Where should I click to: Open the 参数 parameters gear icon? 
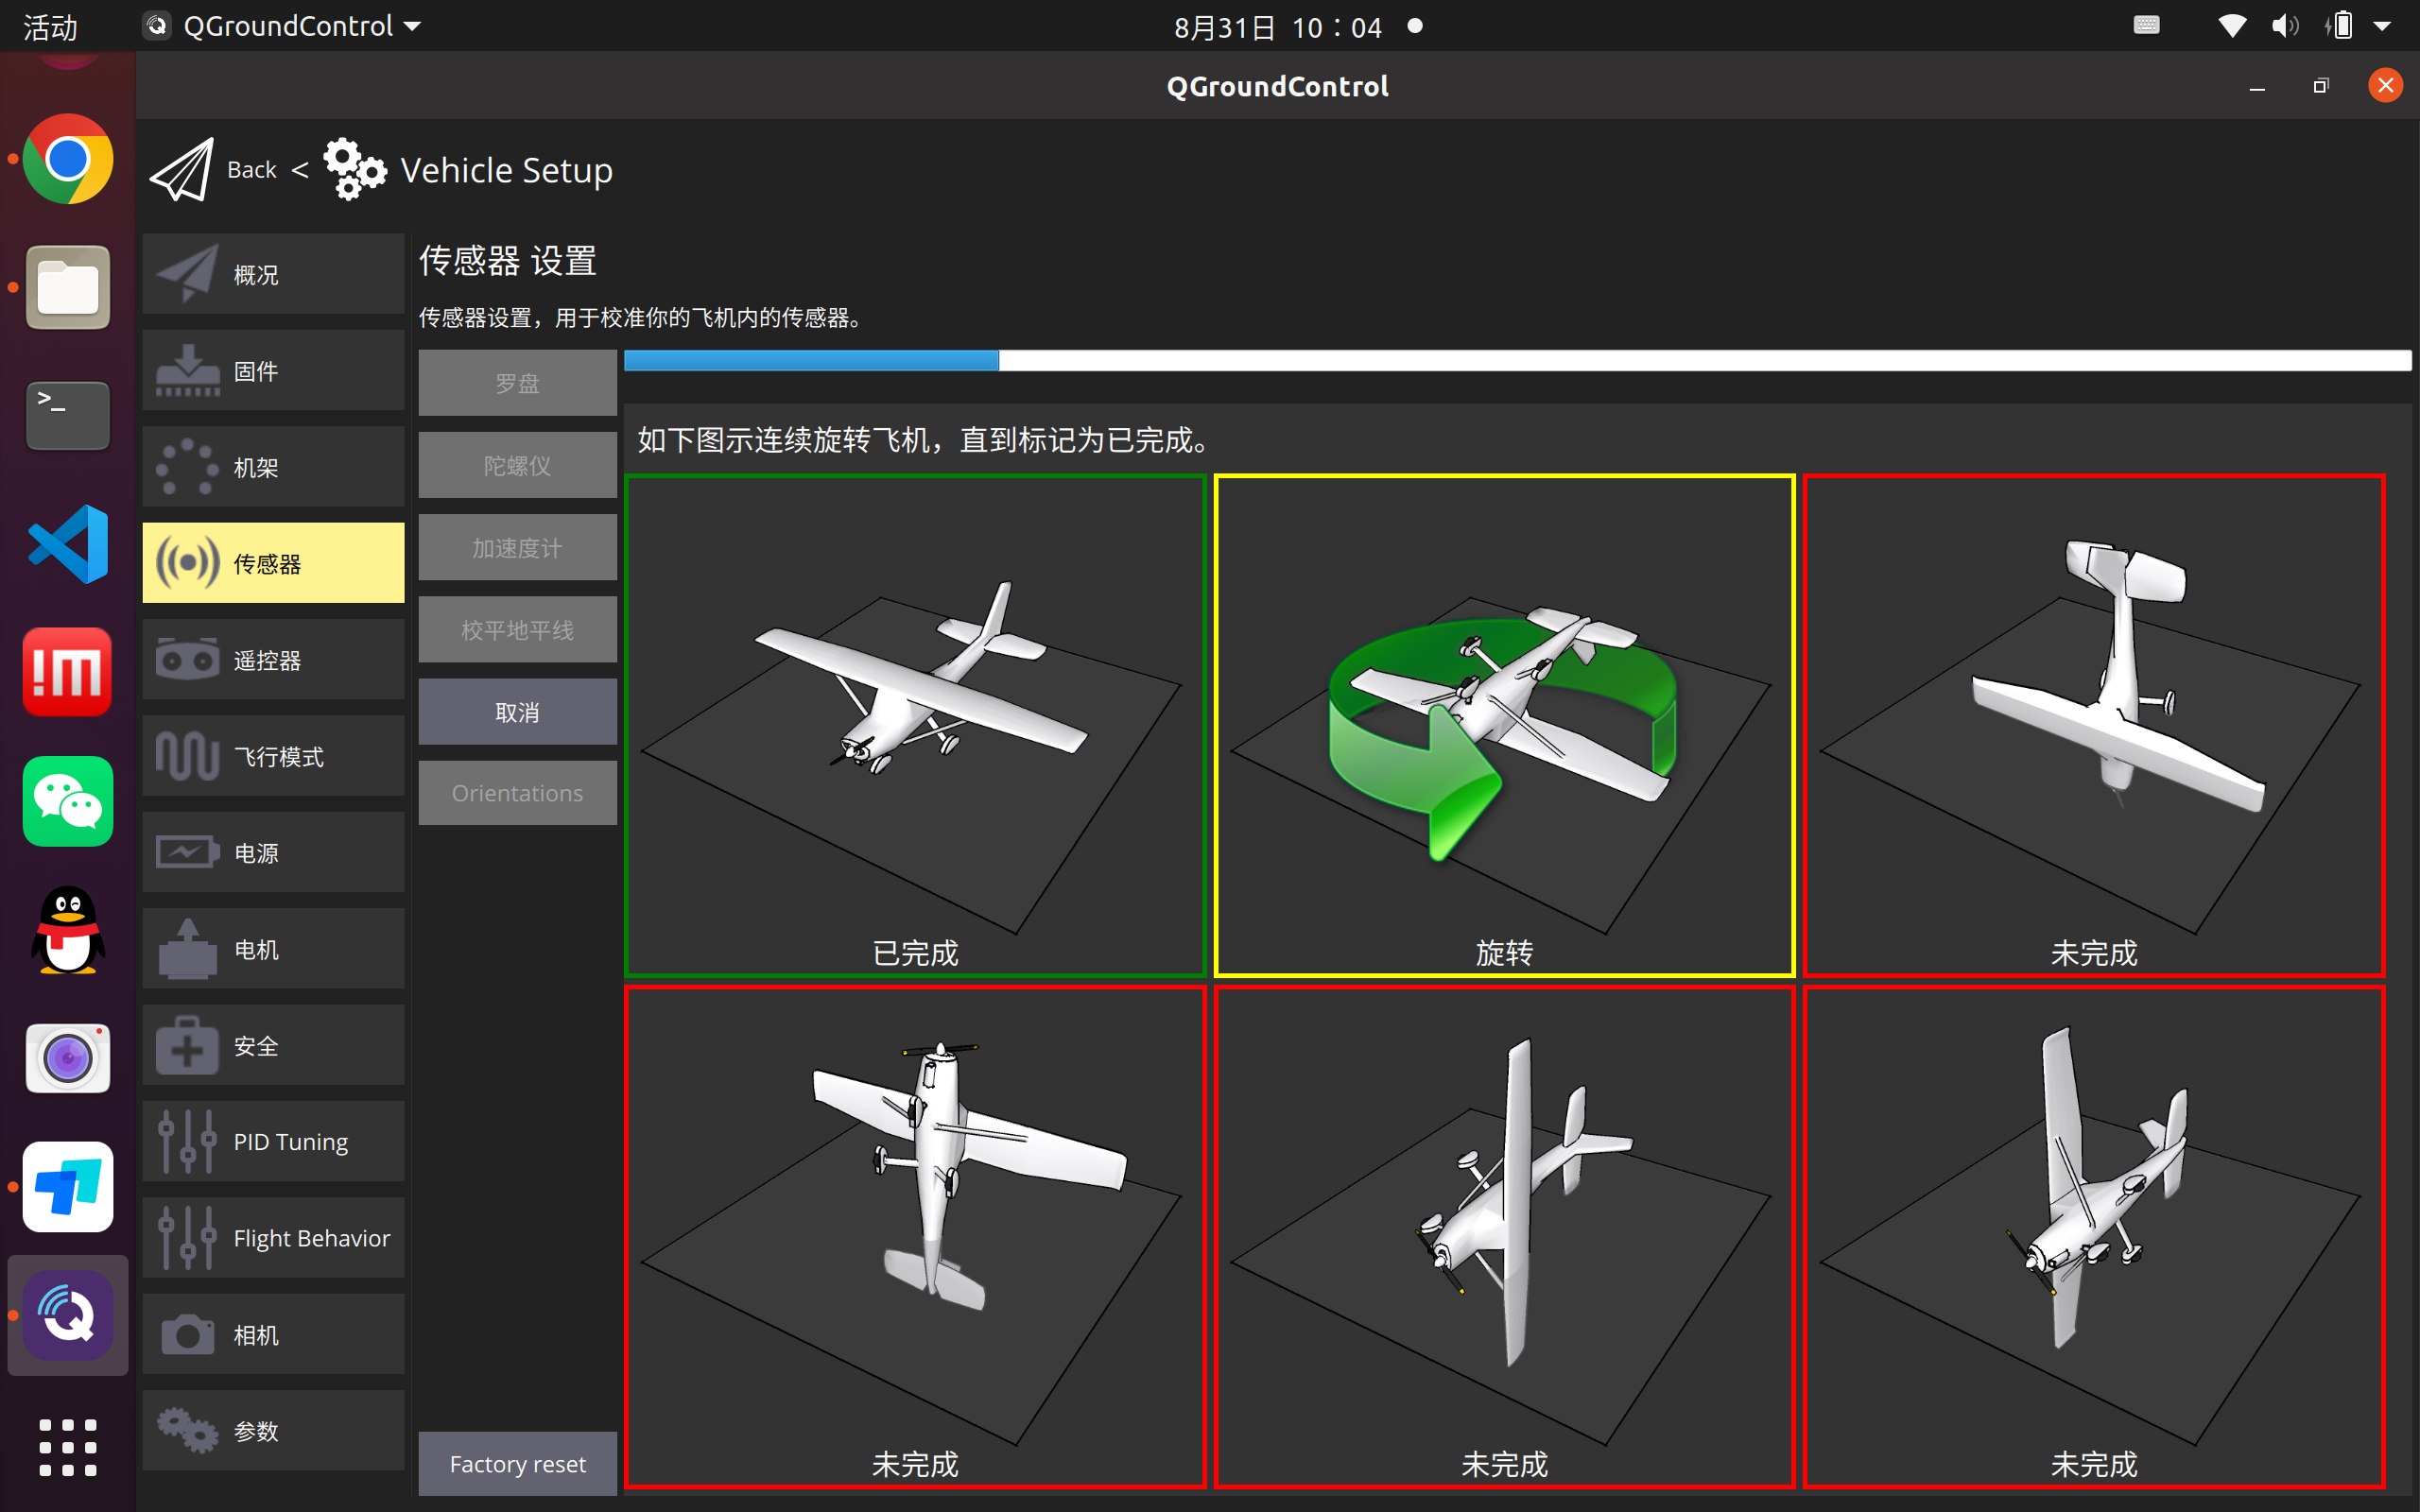[x=187, y=1430]
